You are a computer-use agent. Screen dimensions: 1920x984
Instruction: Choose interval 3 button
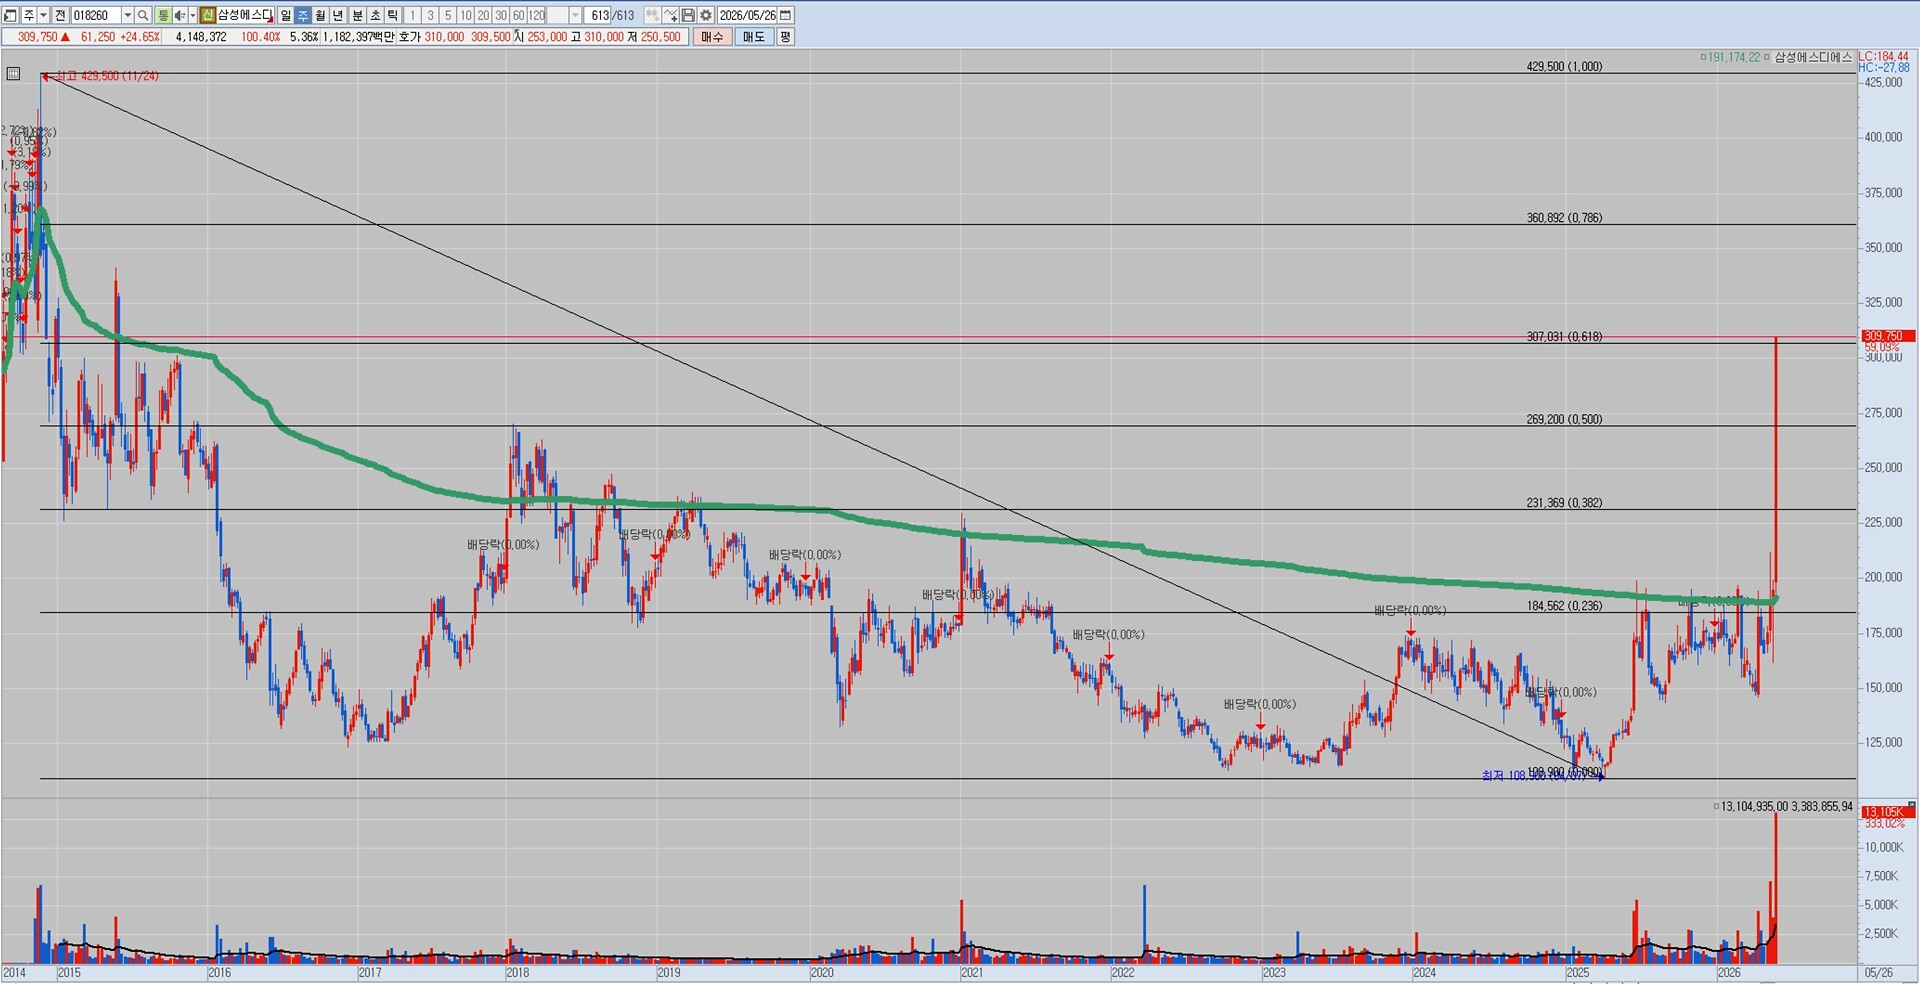430,15
